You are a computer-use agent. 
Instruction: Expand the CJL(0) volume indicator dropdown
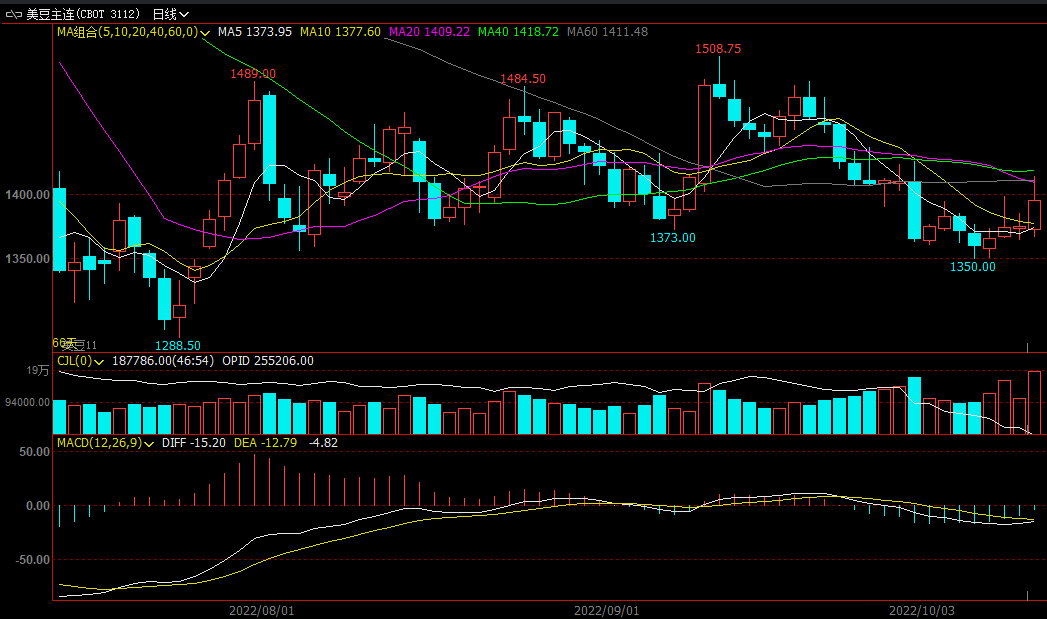point(99,361)
